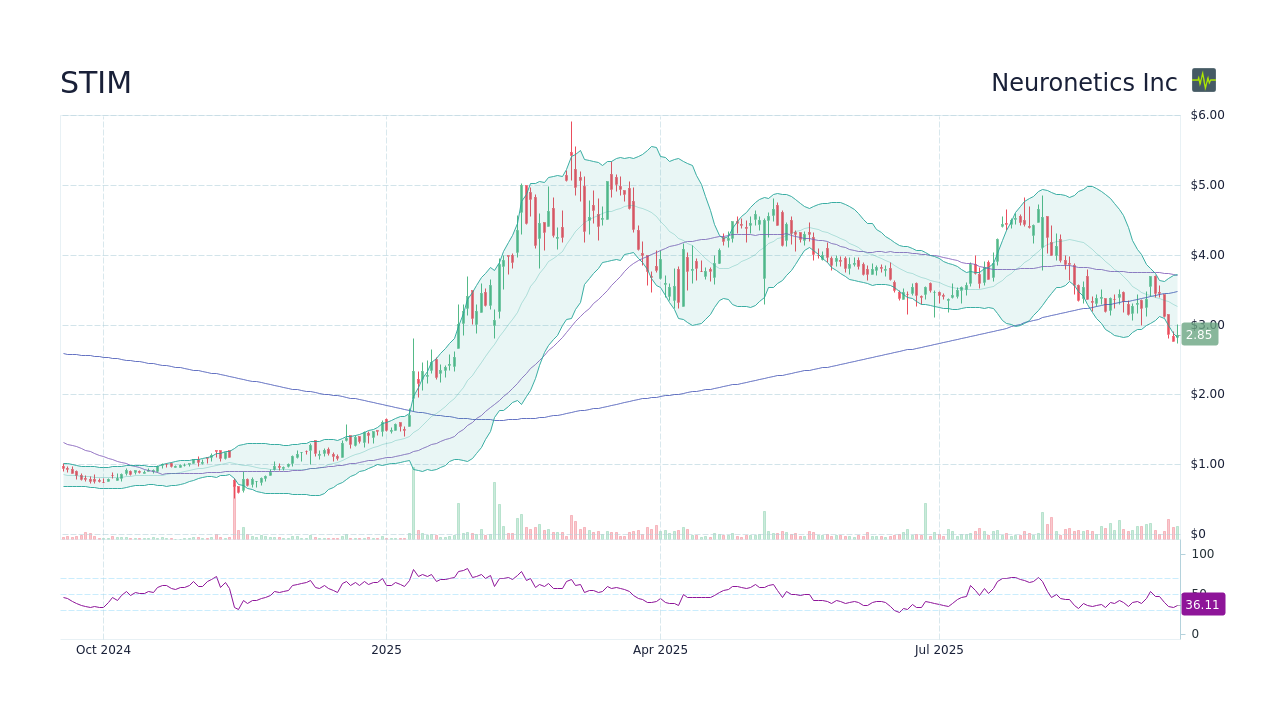This screenshot has height=720, width=1280.
Task: Select the $2.00 price axis label
Action: point(1207,394)
